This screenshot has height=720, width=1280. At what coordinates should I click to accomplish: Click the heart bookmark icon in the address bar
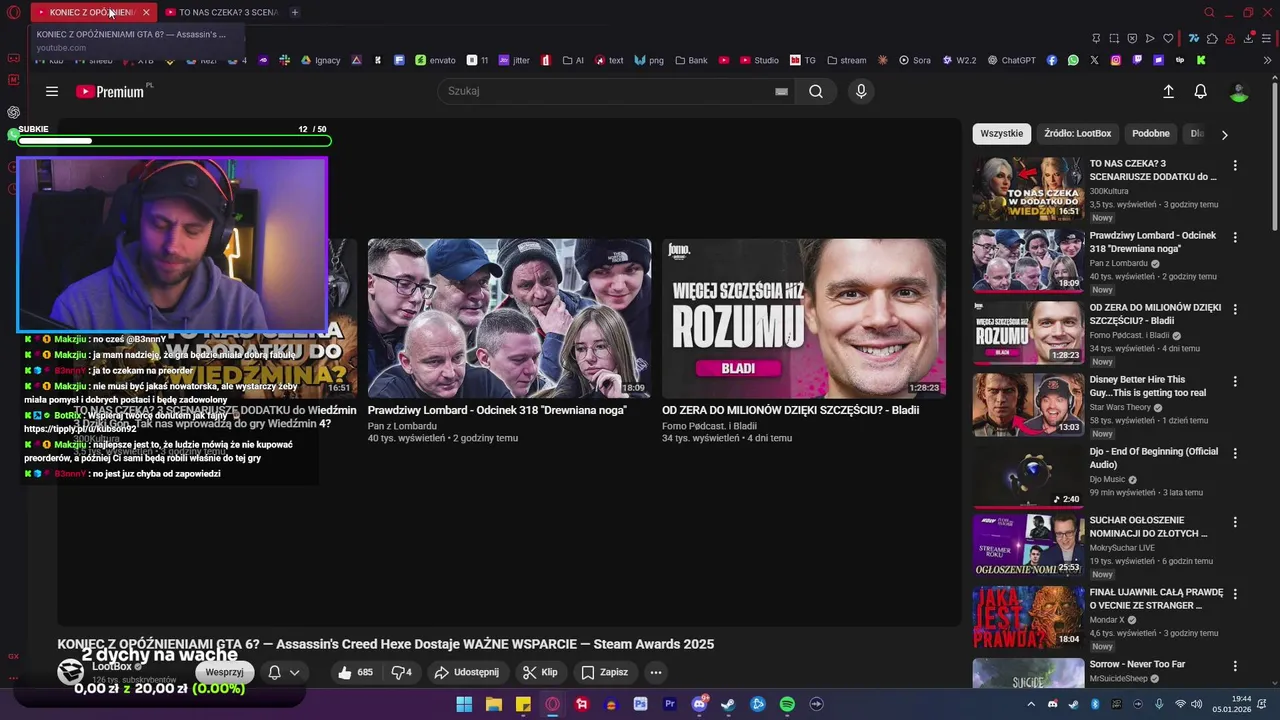click(1168, 39)
